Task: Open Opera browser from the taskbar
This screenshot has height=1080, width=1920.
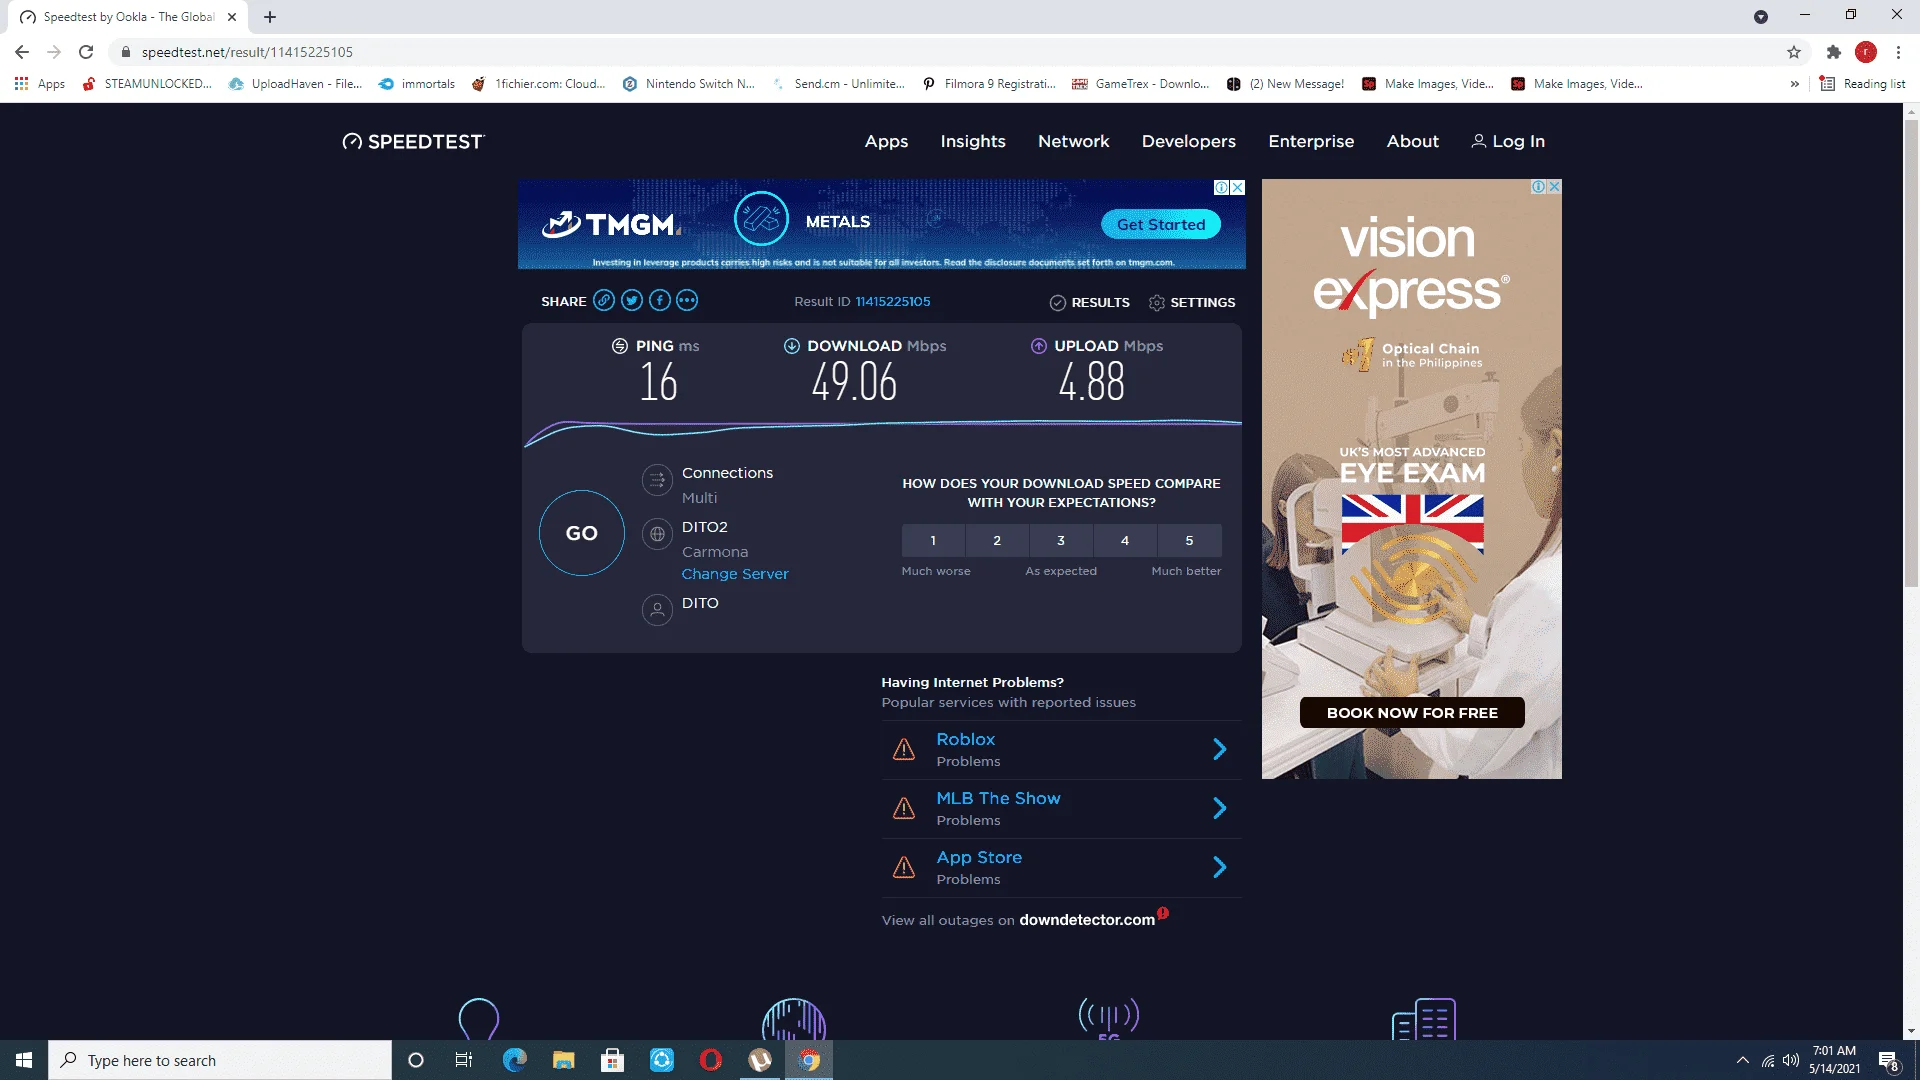Action: point(711,1060)
